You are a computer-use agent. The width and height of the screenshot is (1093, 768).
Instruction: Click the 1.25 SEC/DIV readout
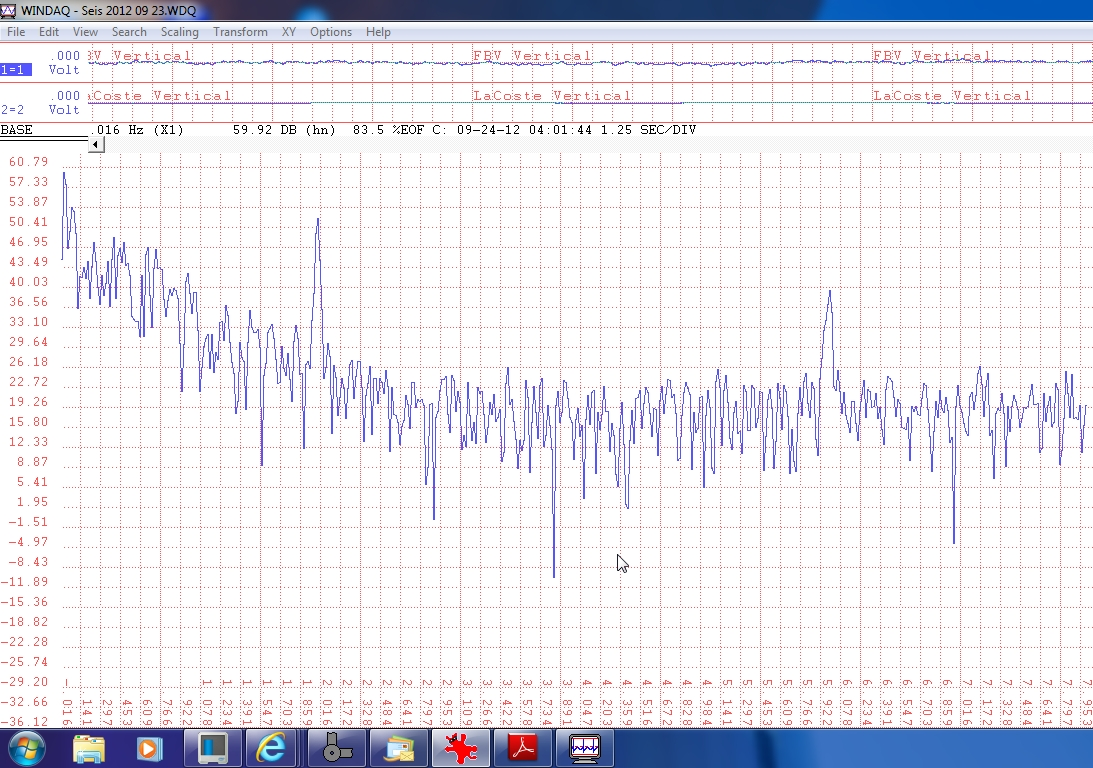point(648,130)
